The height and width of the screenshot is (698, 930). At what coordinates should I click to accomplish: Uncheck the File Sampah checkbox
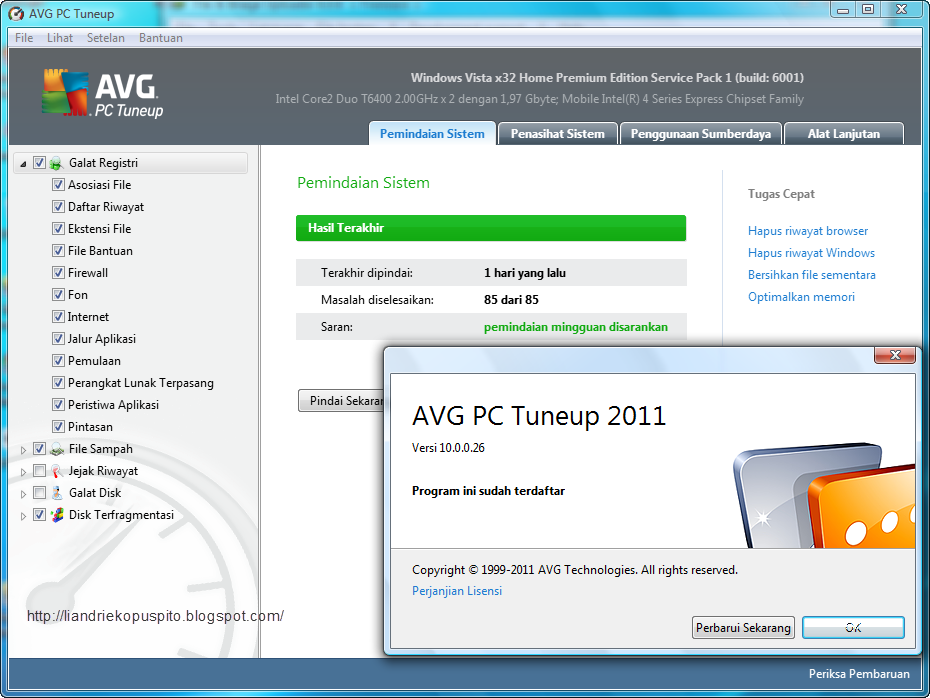pos(39,449)
